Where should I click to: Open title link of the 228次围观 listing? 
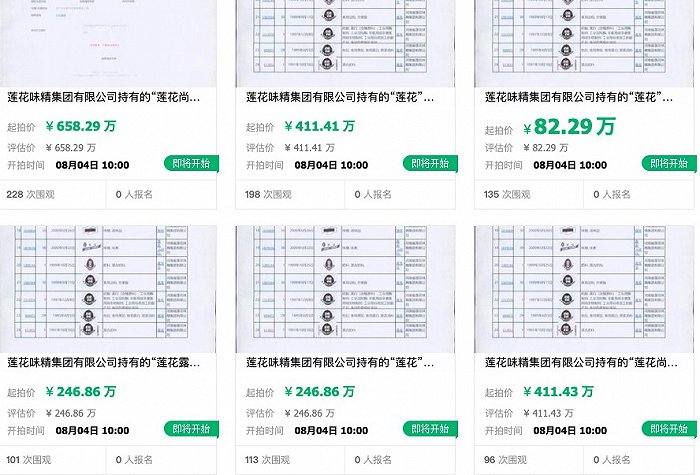[x=104, y=97]
